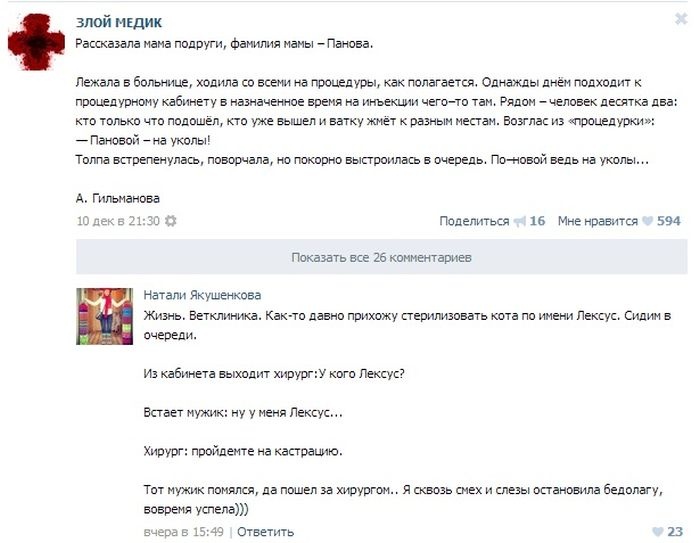The width and height of the screenshot is (700, 543).
Task: Click the Поделиться share link
Action: click(x=474, y=221)
